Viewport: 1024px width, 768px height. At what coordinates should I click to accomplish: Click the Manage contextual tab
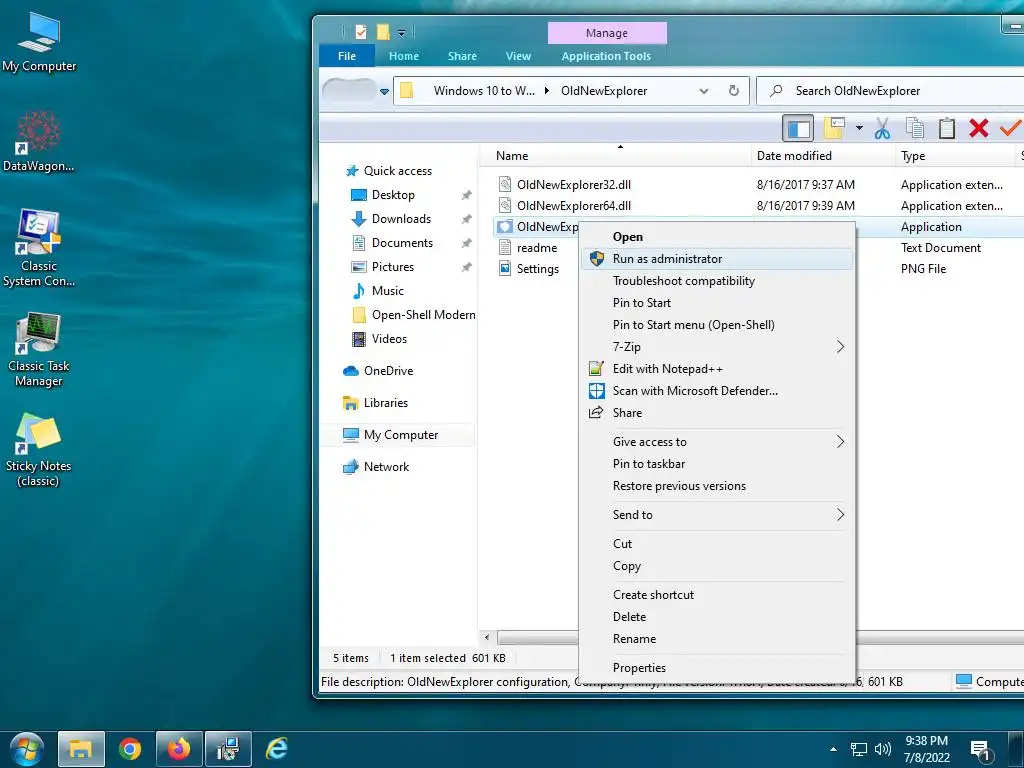(x=607, y=33)
